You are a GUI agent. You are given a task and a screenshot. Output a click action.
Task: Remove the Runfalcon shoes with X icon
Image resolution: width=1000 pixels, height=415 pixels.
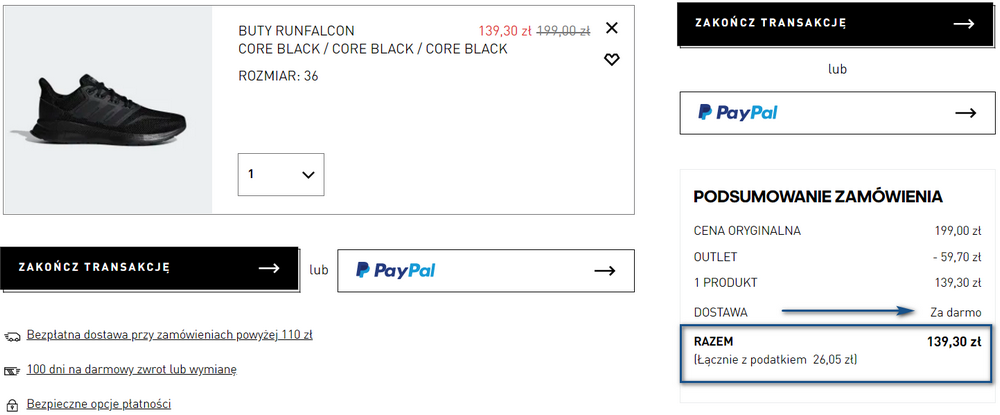(612, 28)
